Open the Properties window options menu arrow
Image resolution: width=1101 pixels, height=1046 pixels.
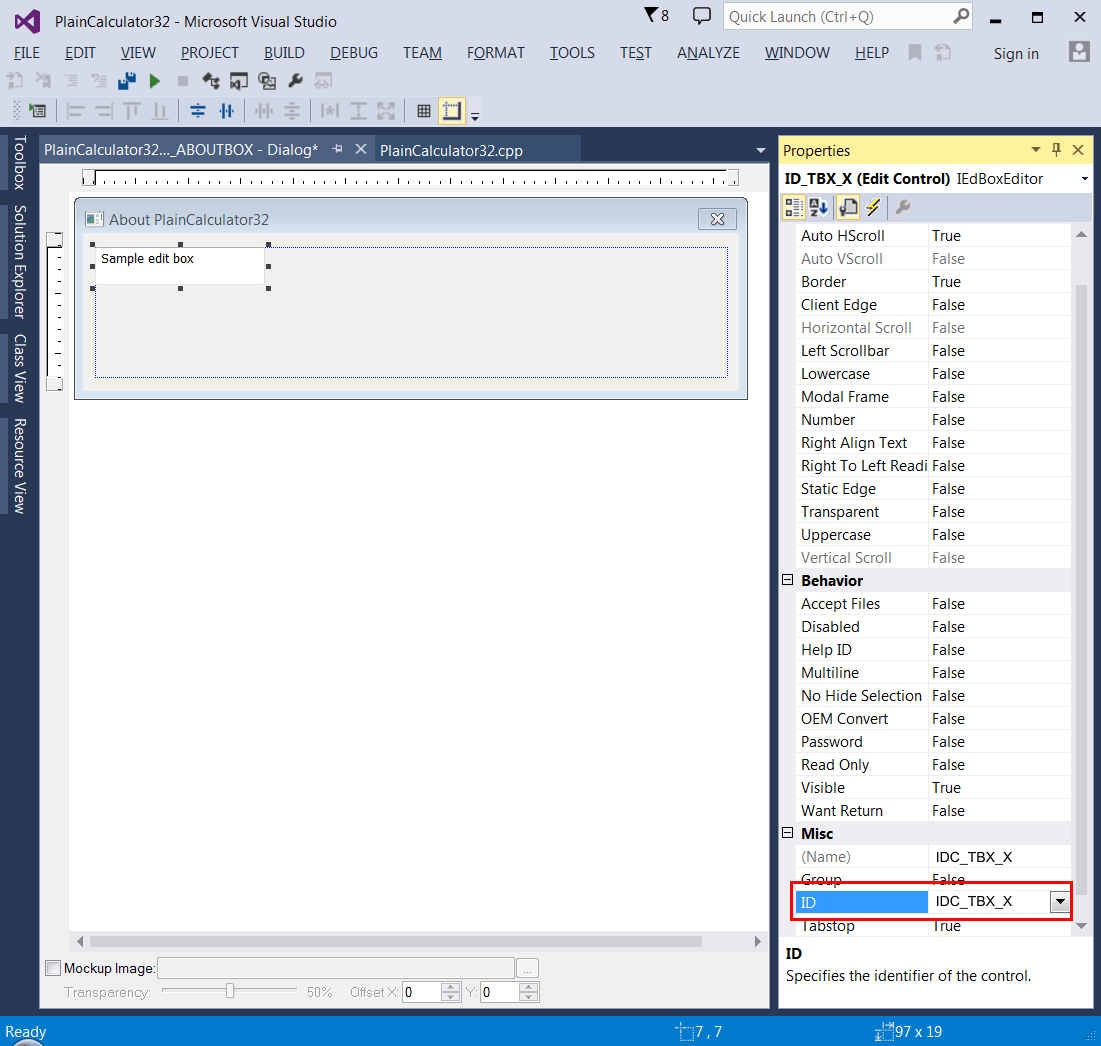(x=1036, y=150)
